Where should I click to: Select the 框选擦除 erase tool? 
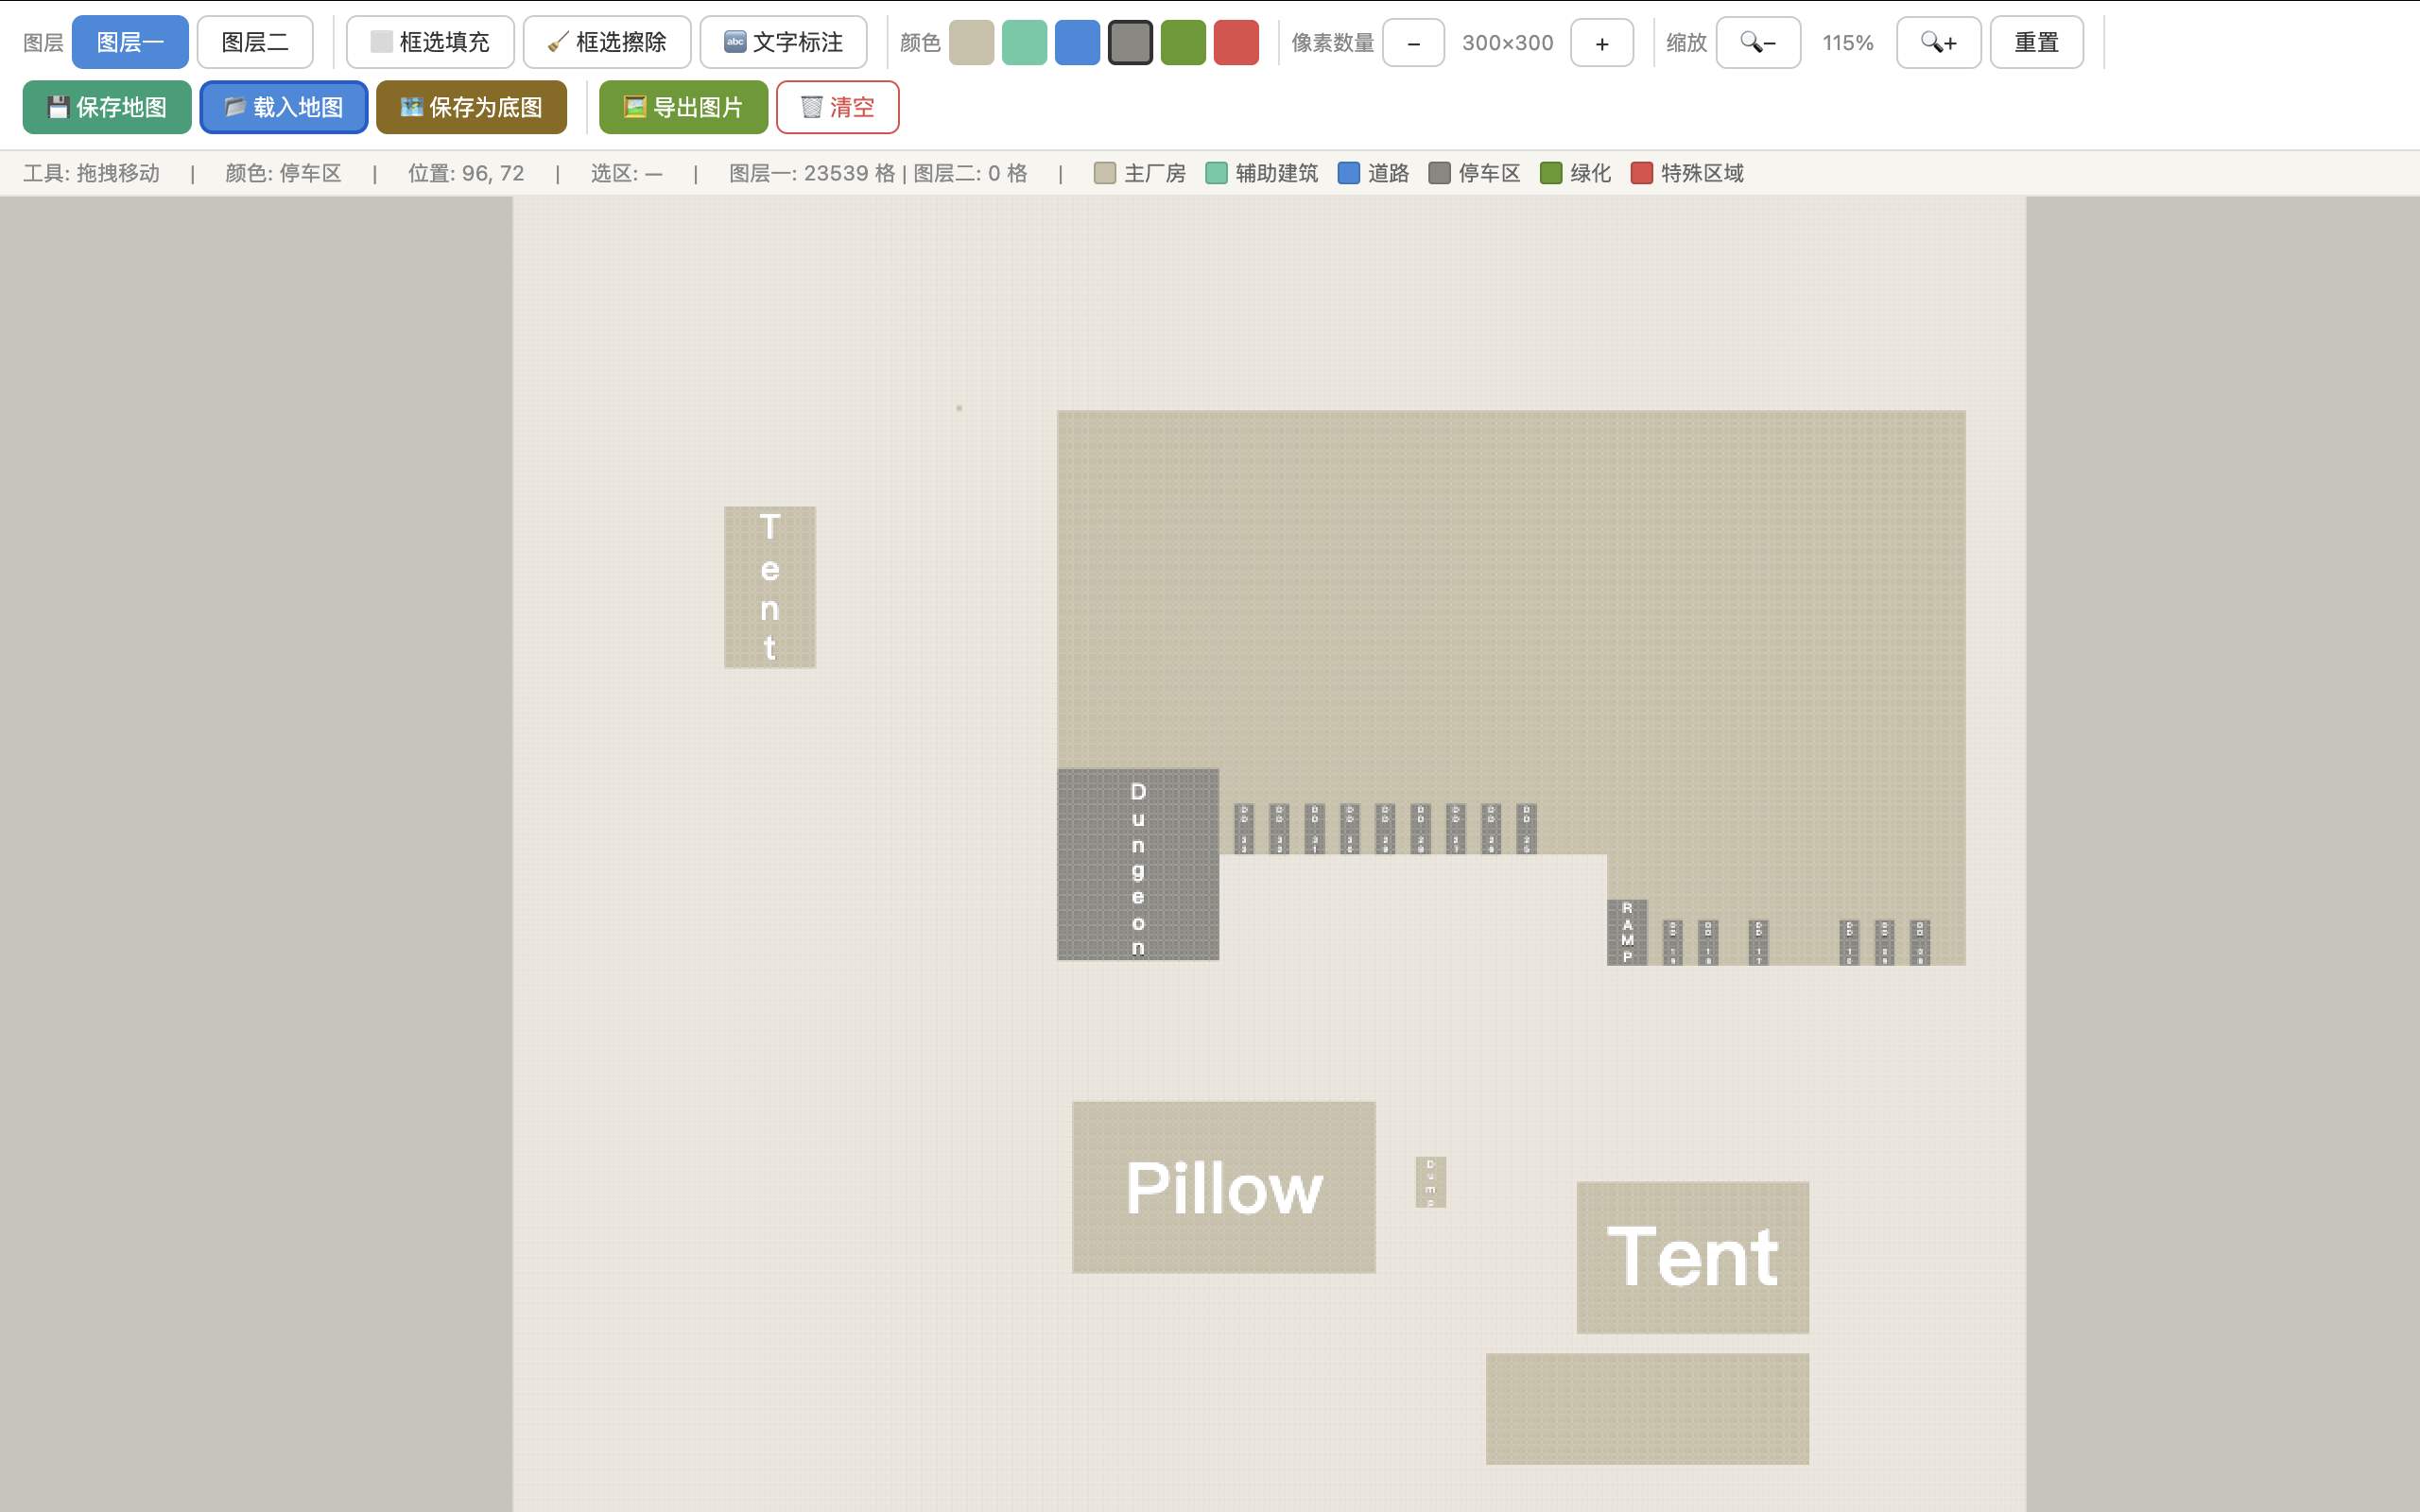[x=607, y=42]
